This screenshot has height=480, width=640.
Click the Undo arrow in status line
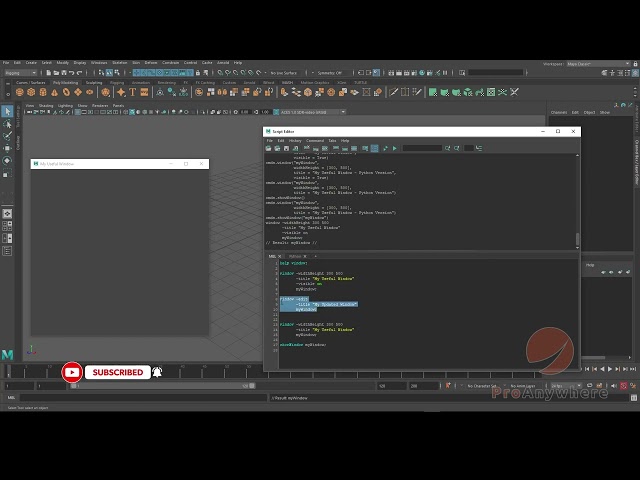72,73
